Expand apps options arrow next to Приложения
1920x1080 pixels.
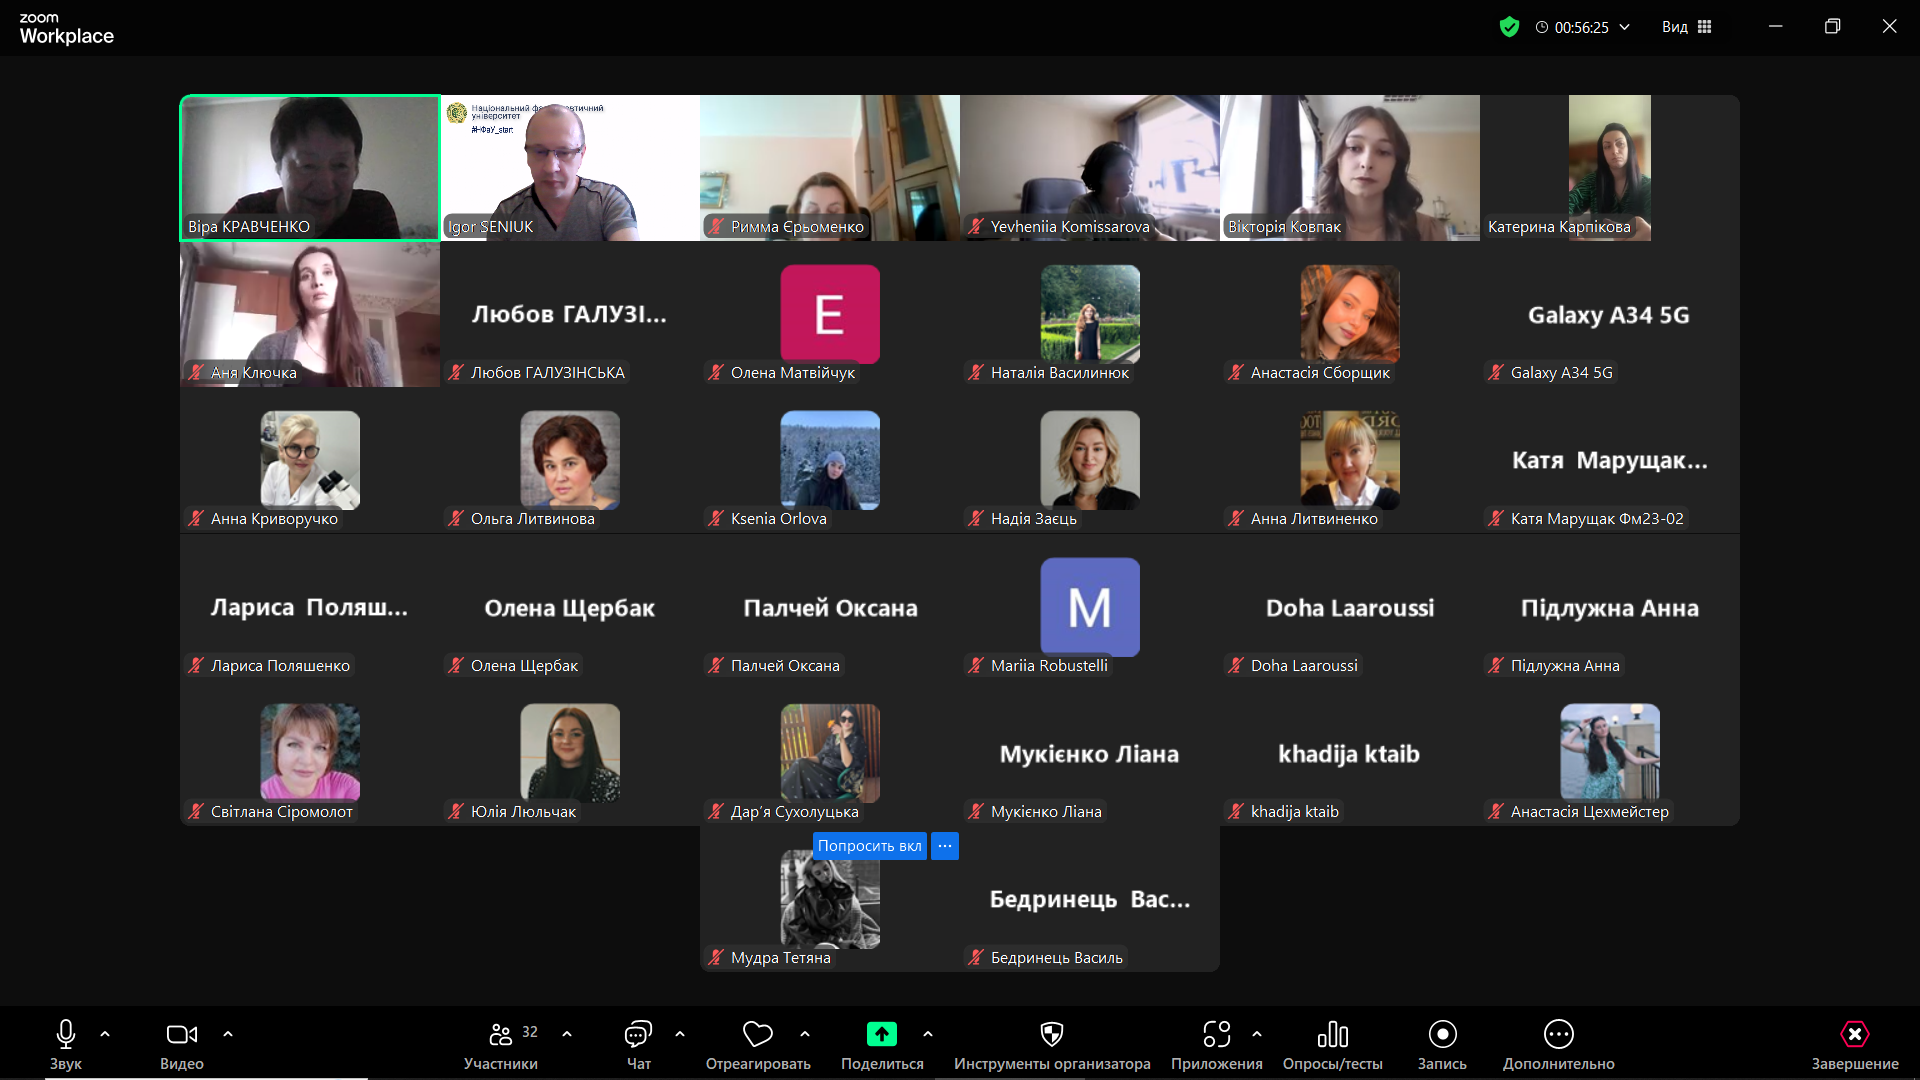click(1257, 1034)
